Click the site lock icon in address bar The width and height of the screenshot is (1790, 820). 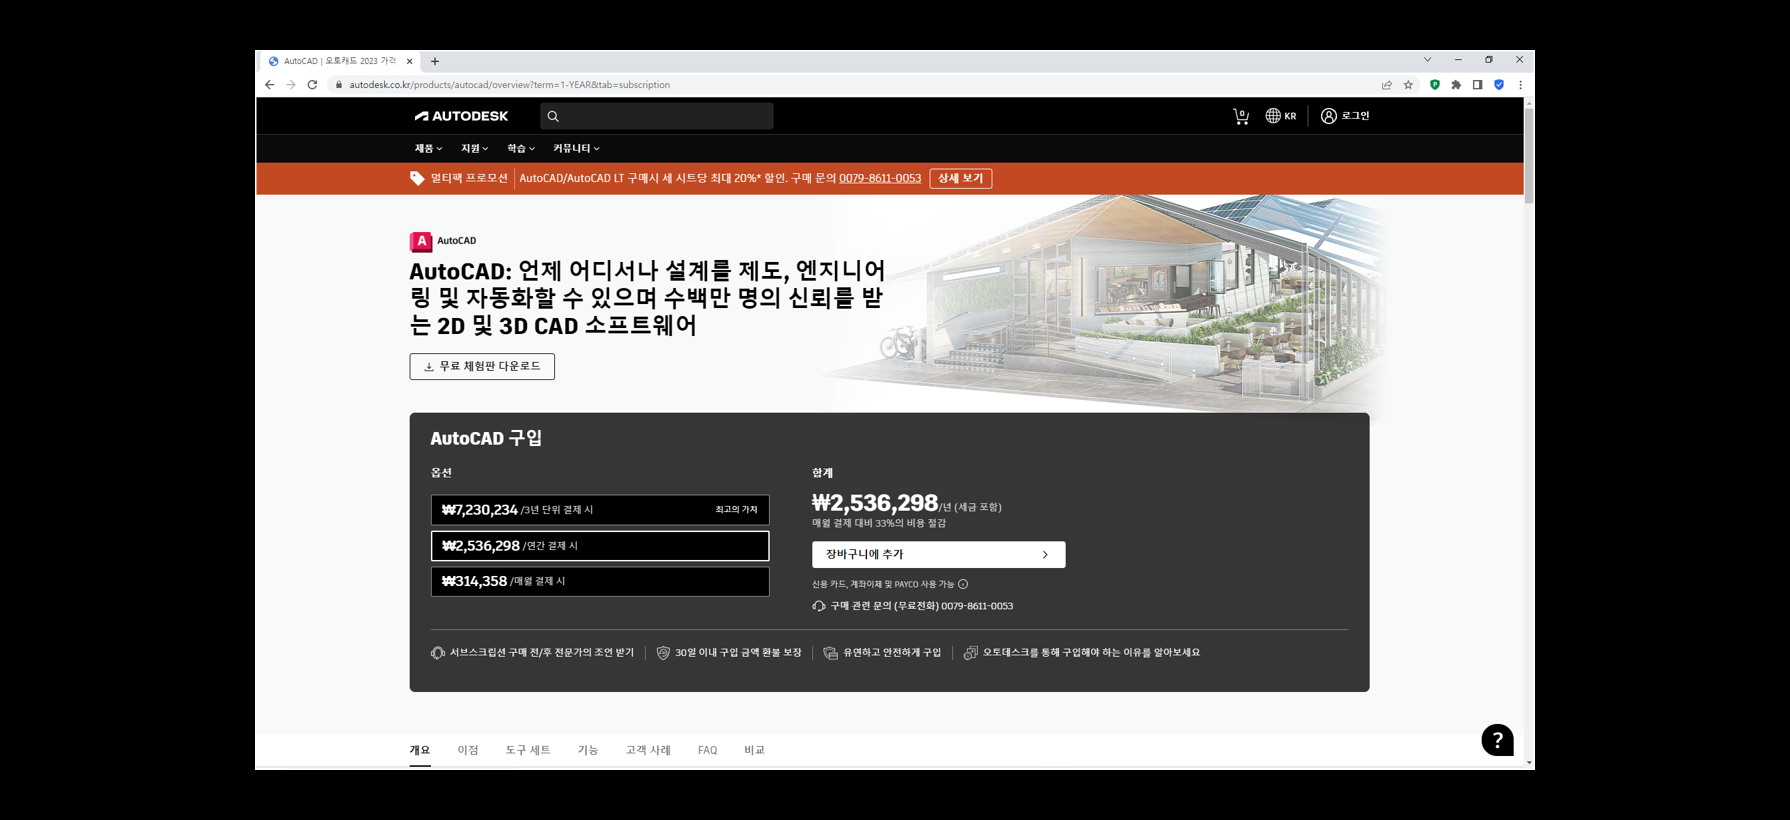point(339,85)
